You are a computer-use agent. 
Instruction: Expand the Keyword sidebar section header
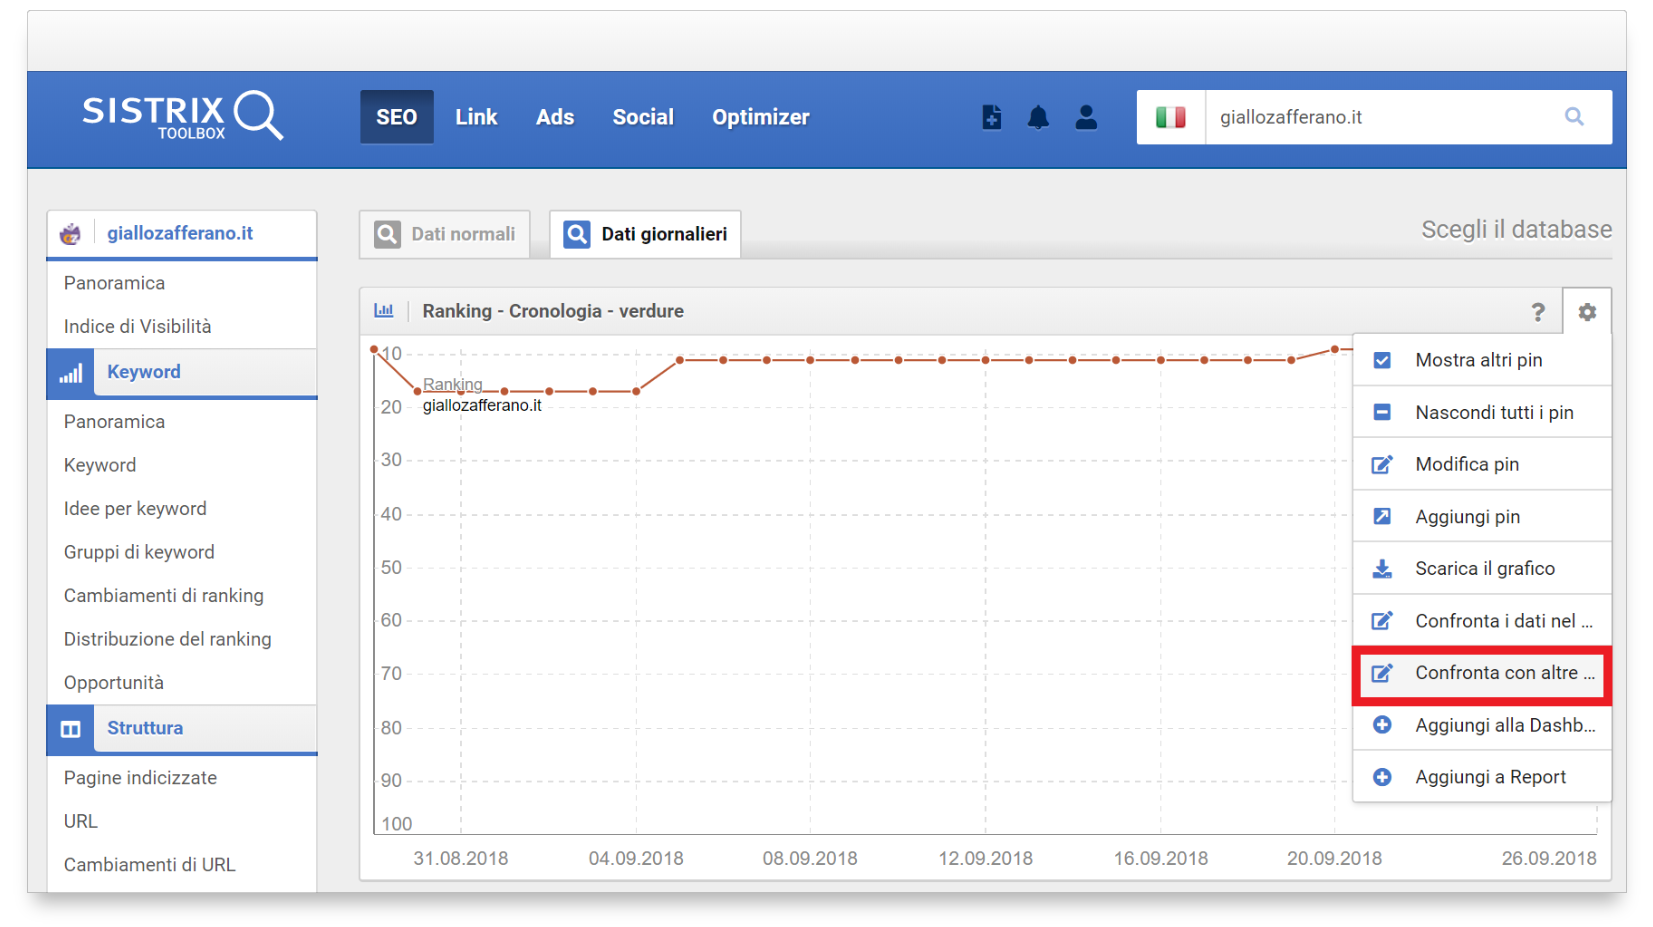click(182, 373)
